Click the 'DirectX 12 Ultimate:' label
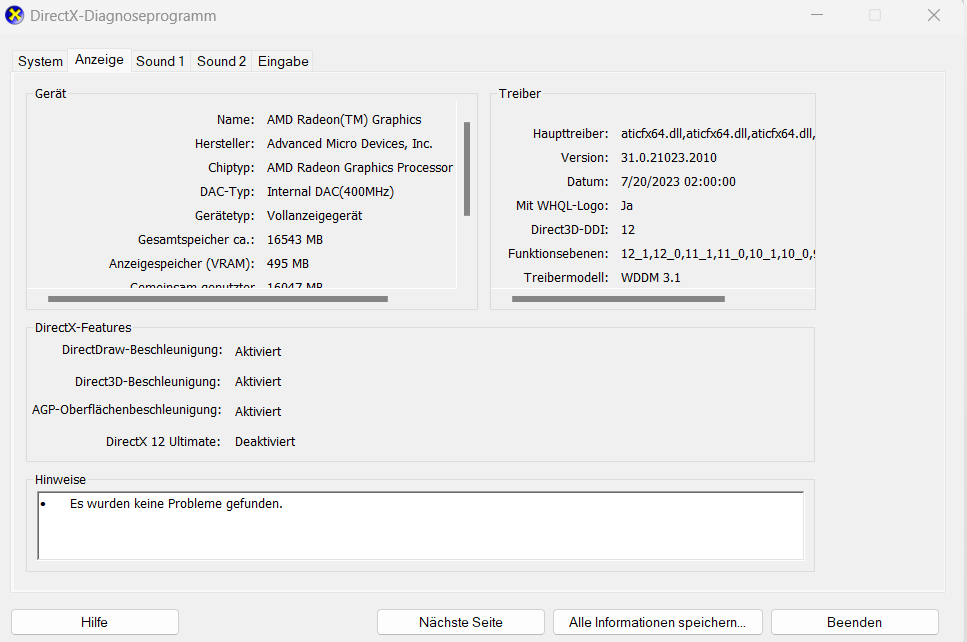 click(x=163, y=442)
